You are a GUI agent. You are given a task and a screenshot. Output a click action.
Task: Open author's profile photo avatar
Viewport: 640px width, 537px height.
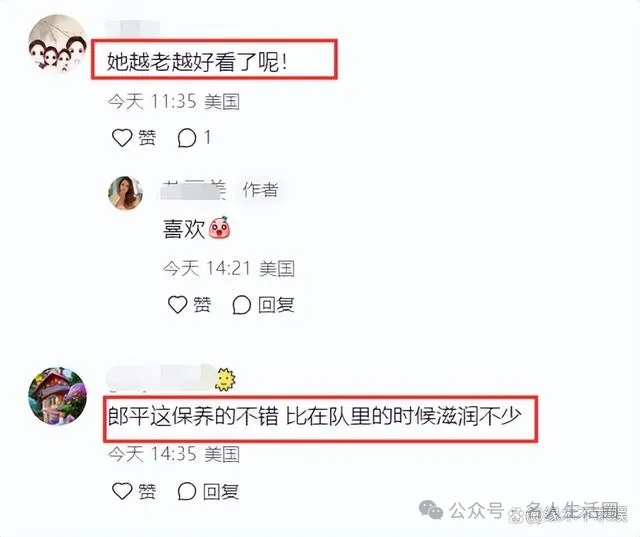pos(125,193)
